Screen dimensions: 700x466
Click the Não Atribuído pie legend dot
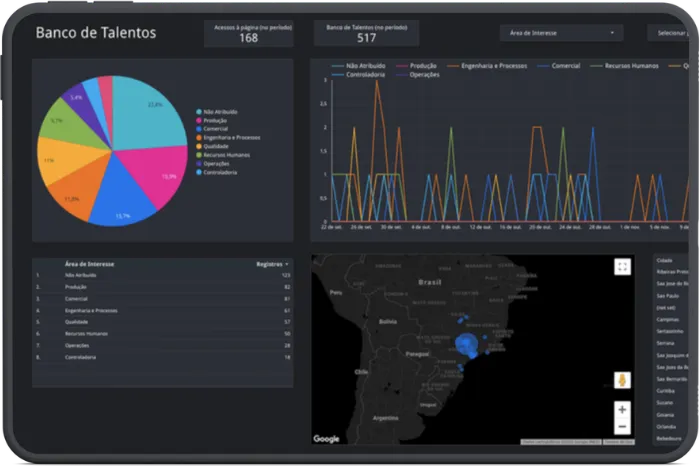tap(199, 112)
